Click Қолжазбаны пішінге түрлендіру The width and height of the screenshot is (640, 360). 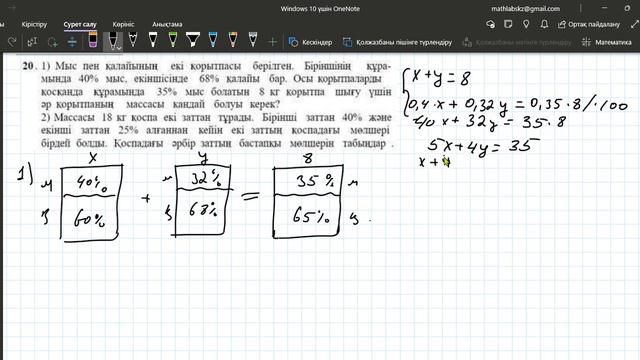(x=397, y=42)
